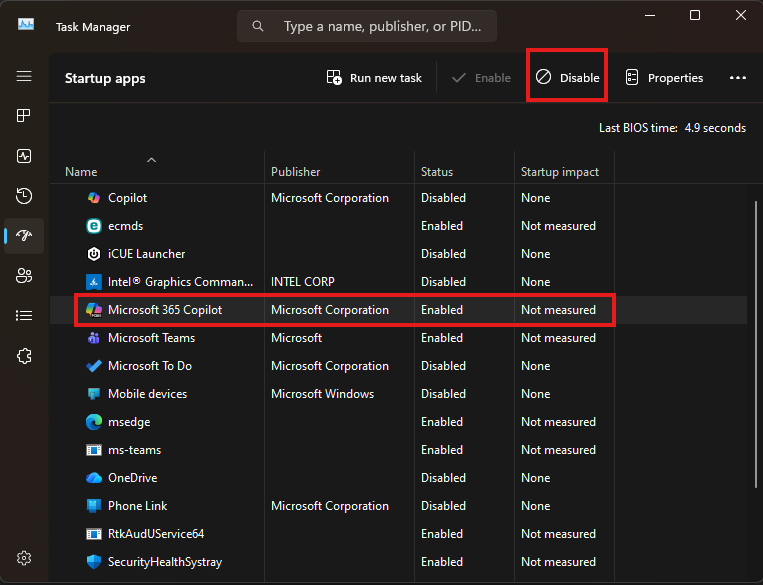Select the Microsoft Teams row
763x585 pixels.
[151, 338]
